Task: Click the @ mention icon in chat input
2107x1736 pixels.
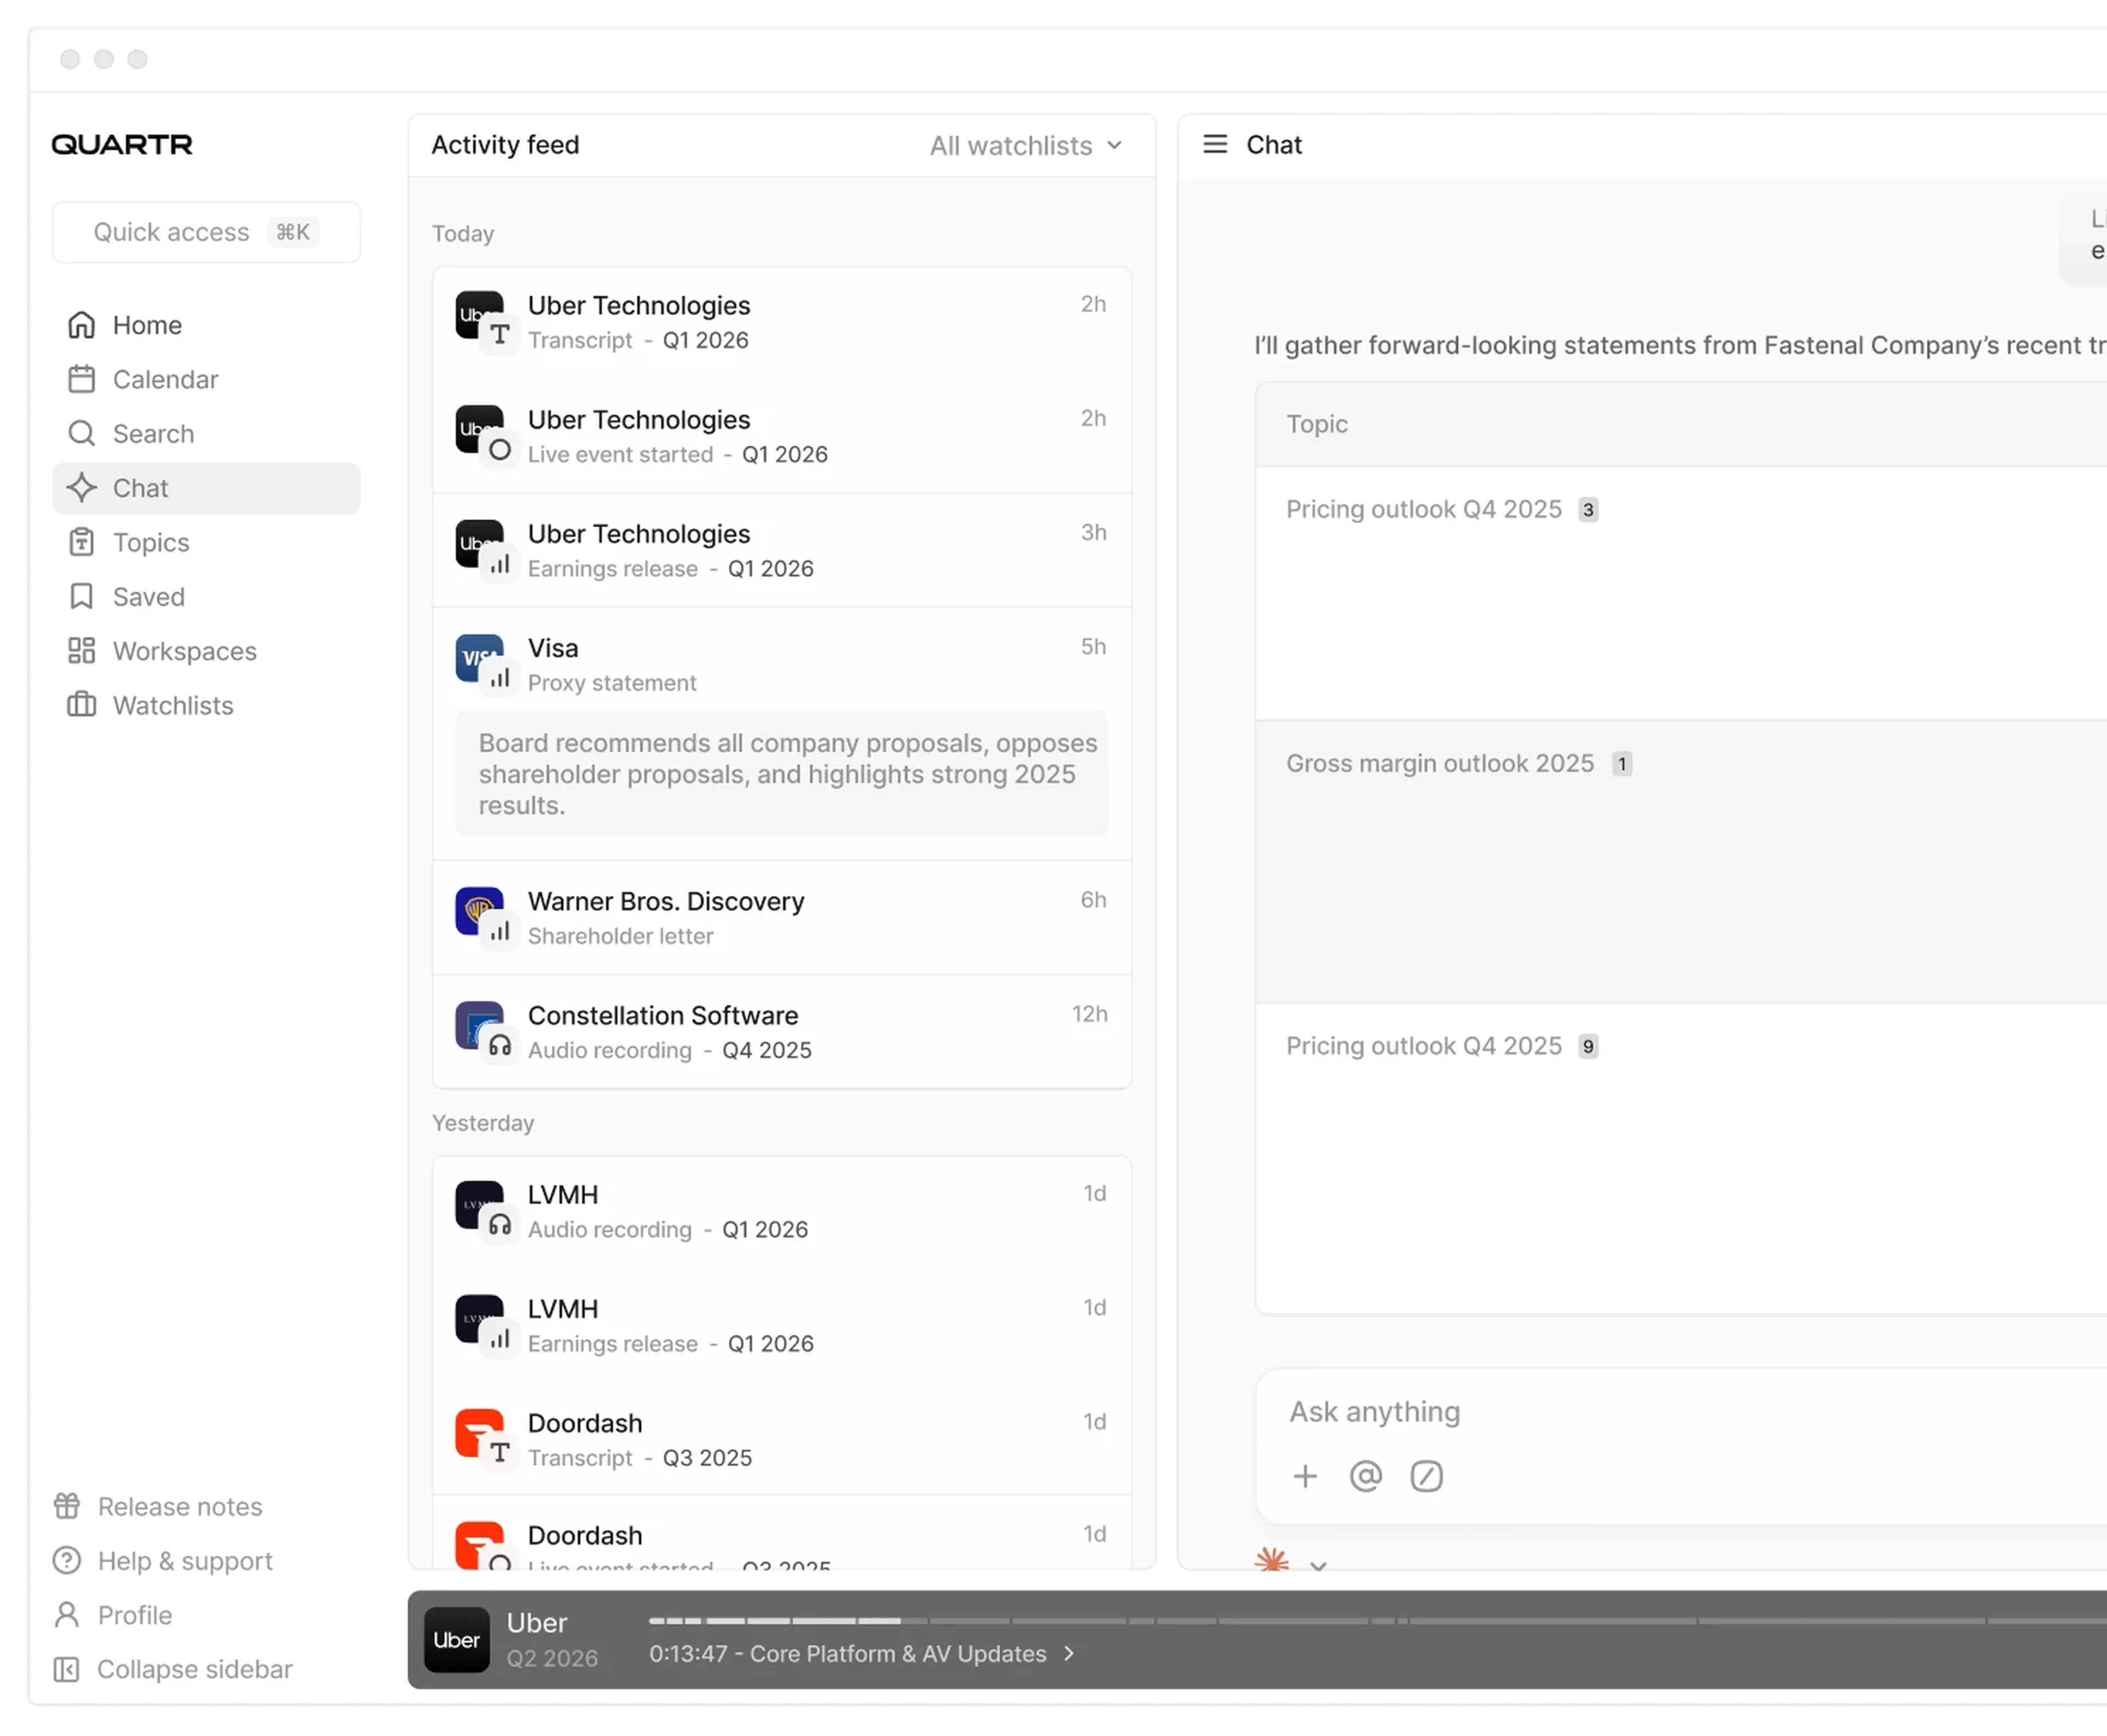Action: [1366, 1476]
